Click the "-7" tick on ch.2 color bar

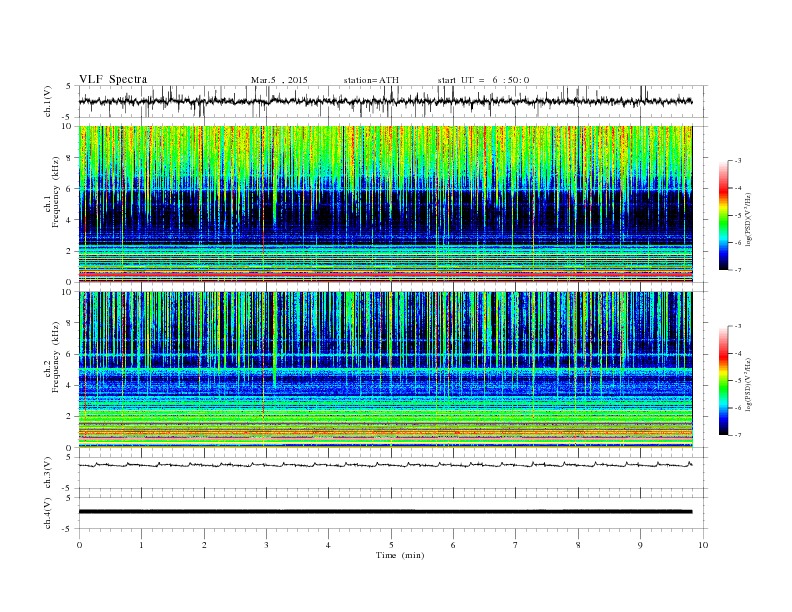(737, 435)
